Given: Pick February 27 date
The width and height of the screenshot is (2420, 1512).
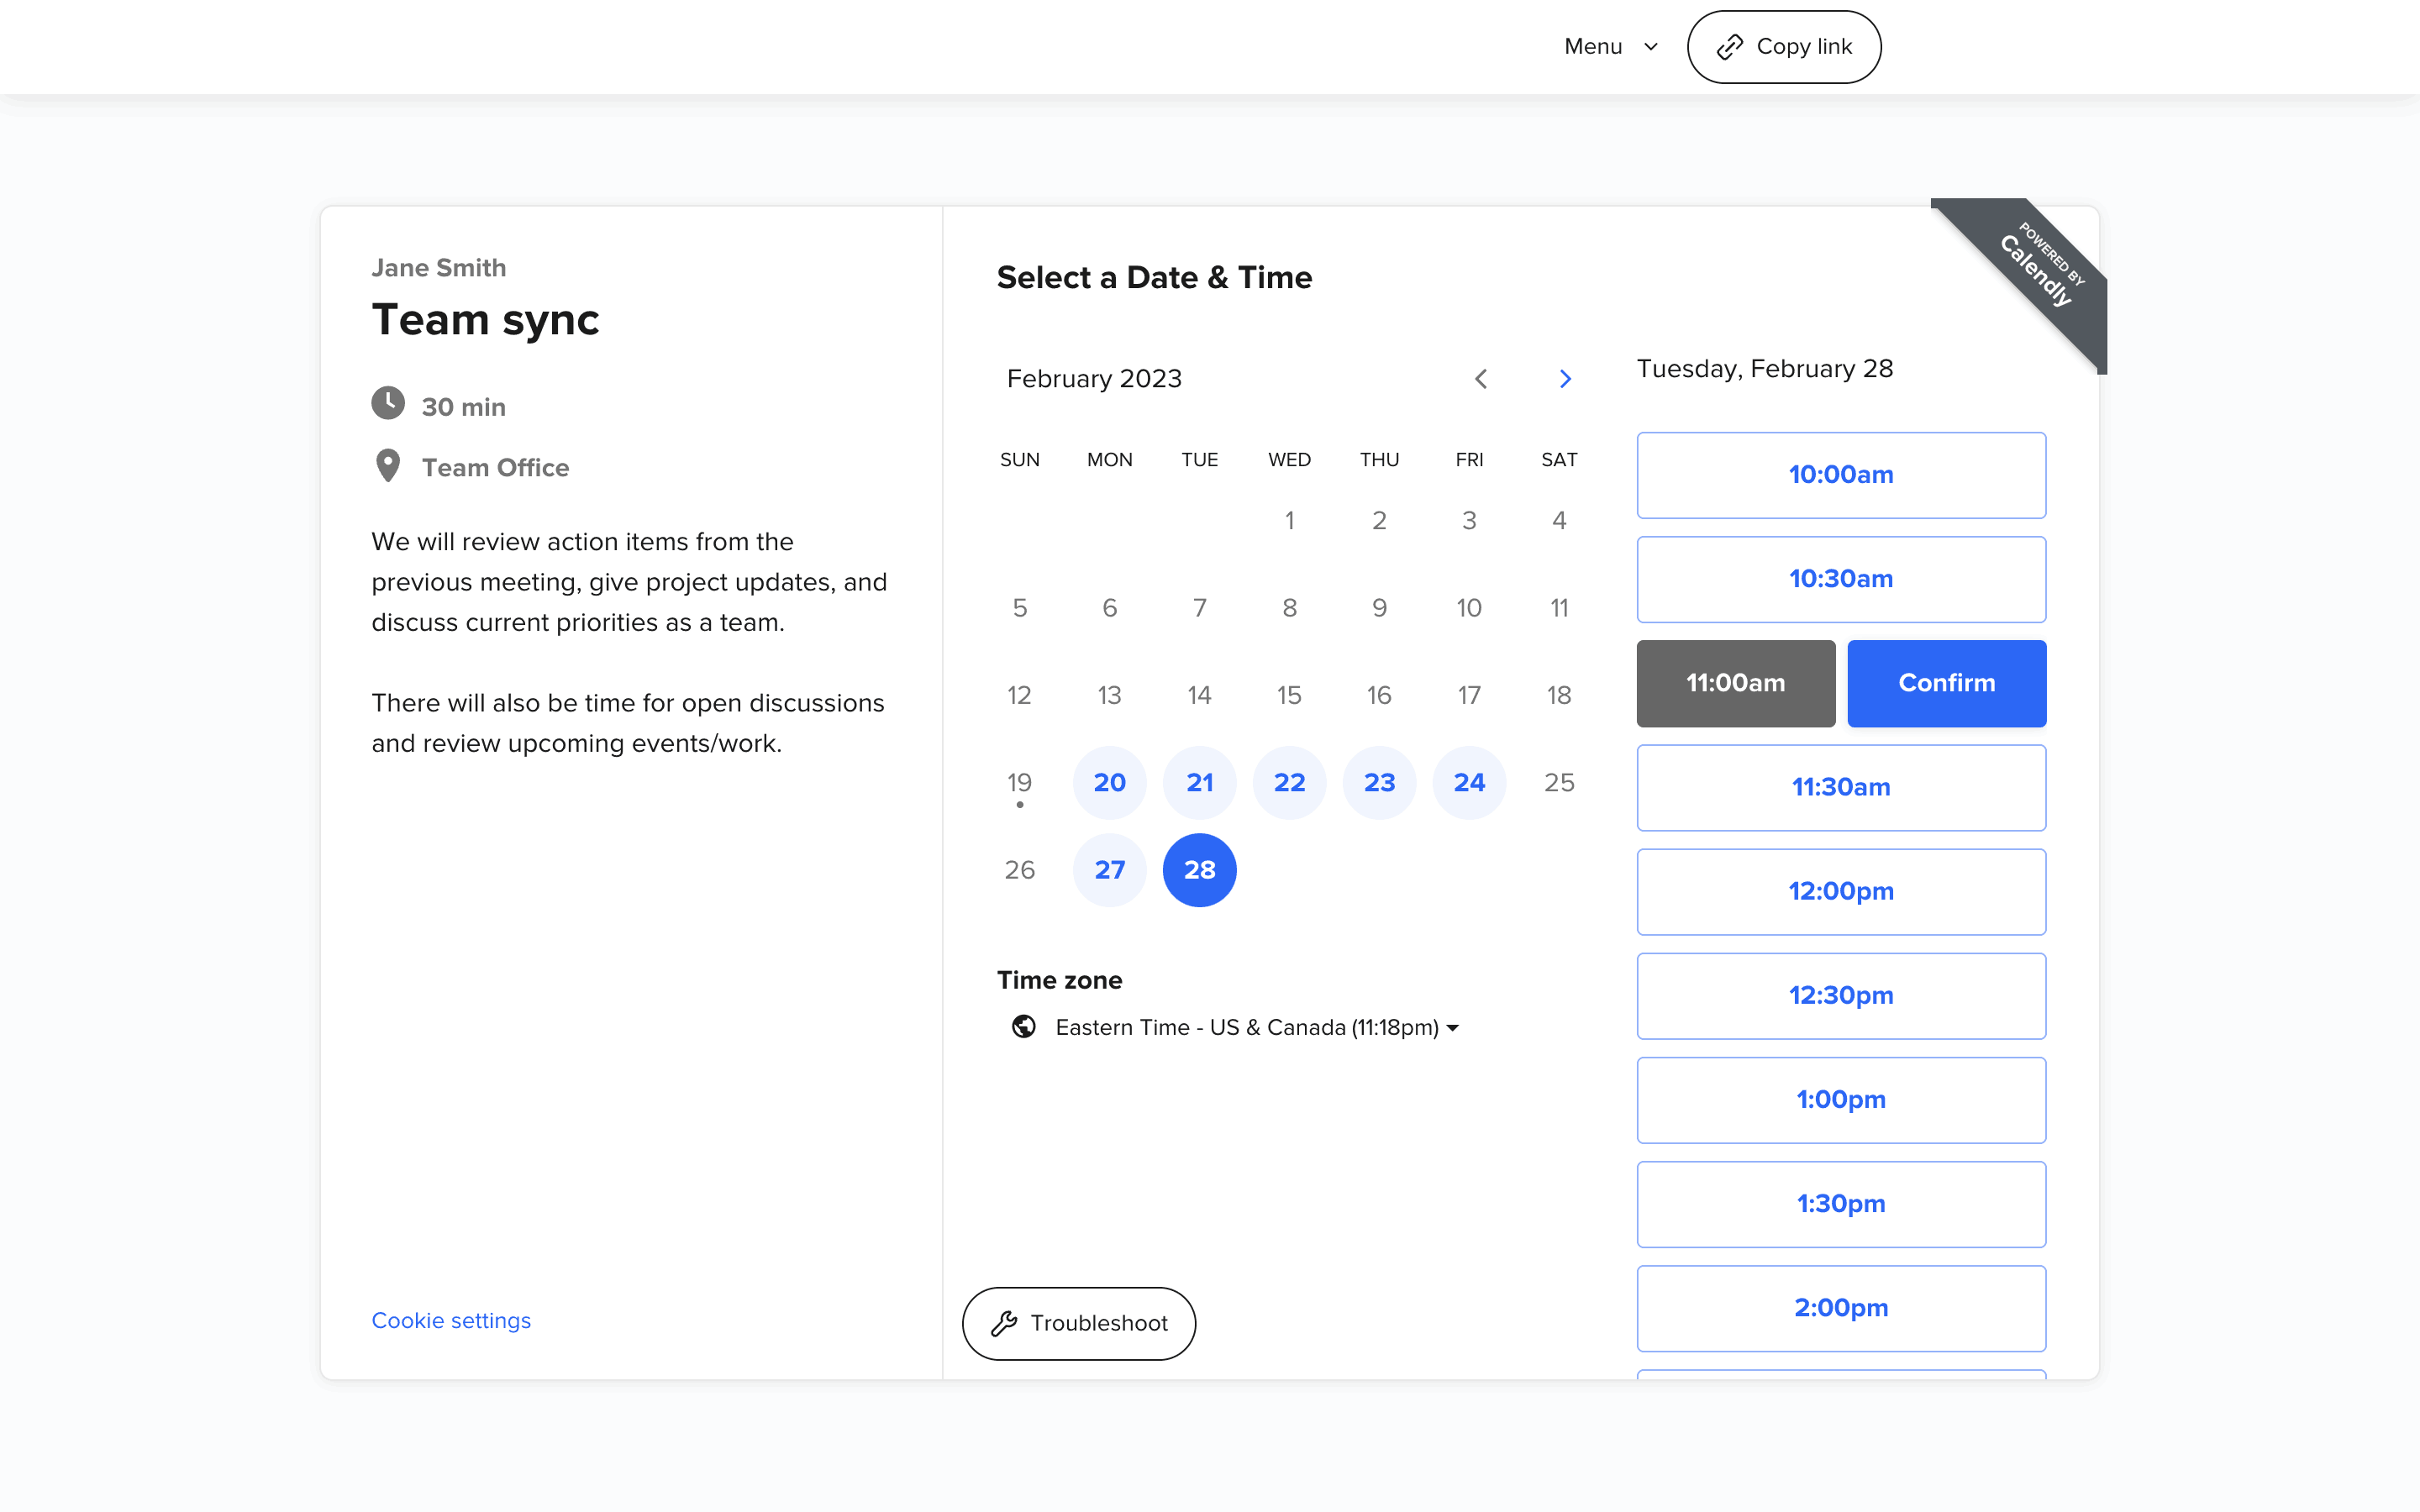Looking at the screenshot, I should click(1109, 870).
